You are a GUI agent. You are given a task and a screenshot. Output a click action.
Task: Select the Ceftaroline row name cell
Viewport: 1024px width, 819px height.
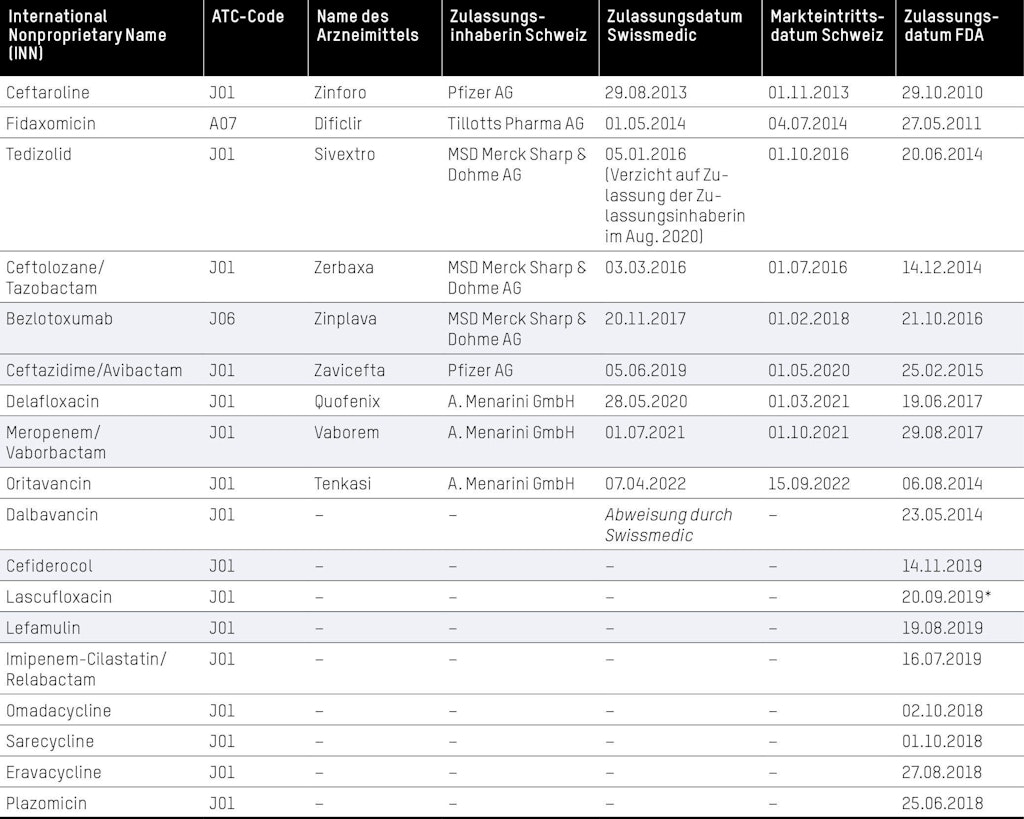point(48,93)
